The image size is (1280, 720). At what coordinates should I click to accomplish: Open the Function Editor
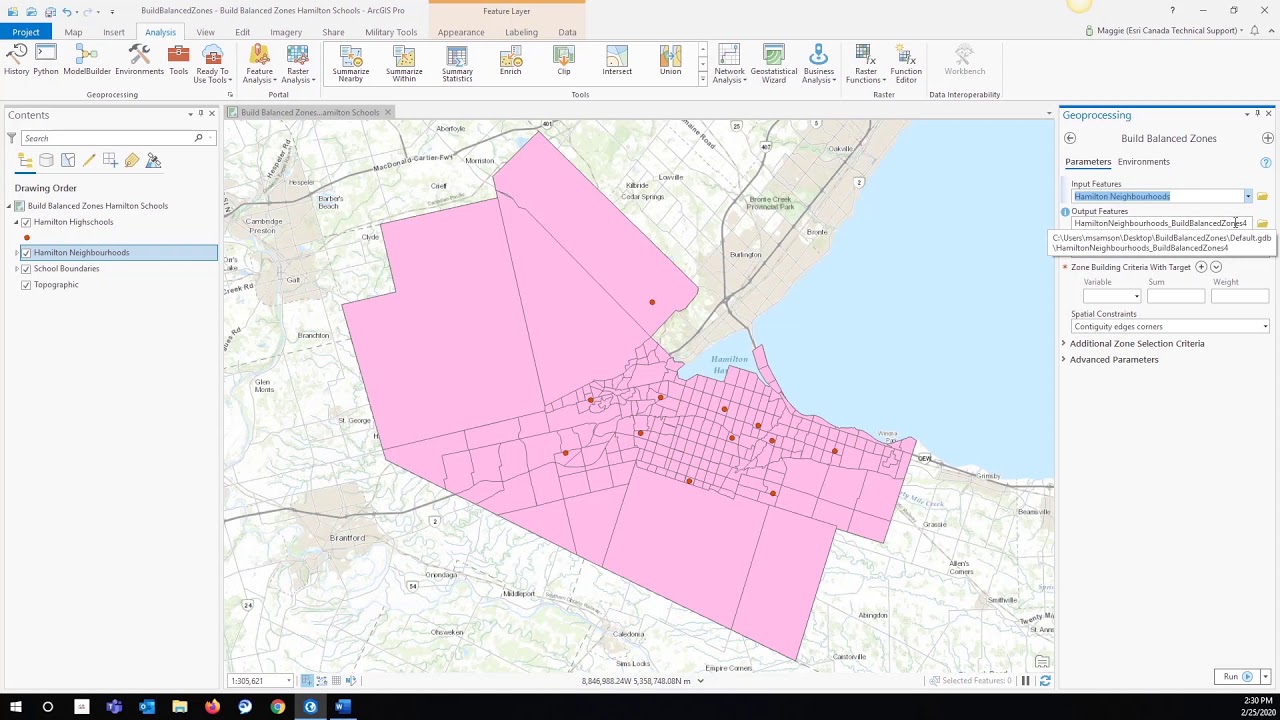point(906,65)
